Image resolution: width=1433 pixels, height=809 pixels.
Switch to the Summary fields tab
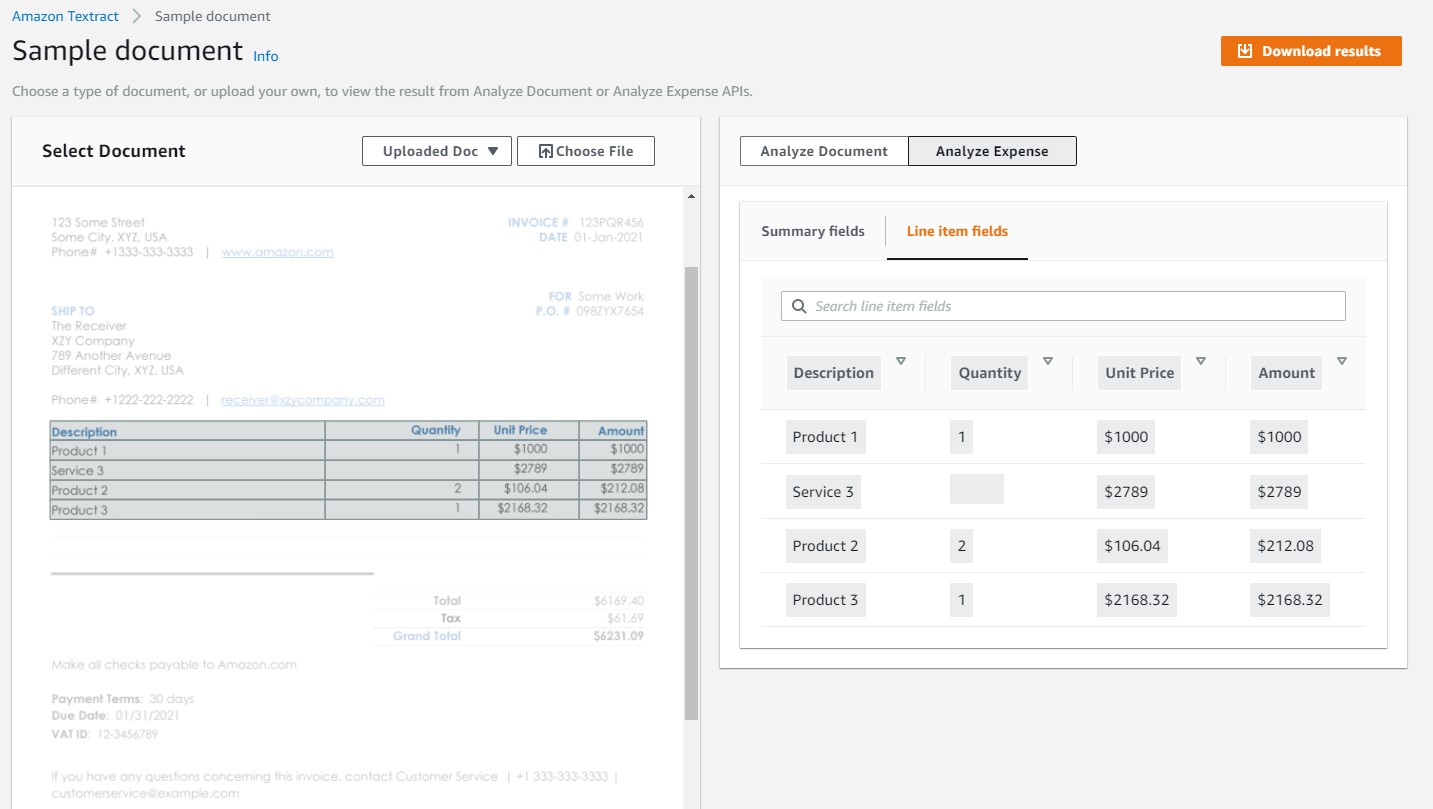(812, 231)
